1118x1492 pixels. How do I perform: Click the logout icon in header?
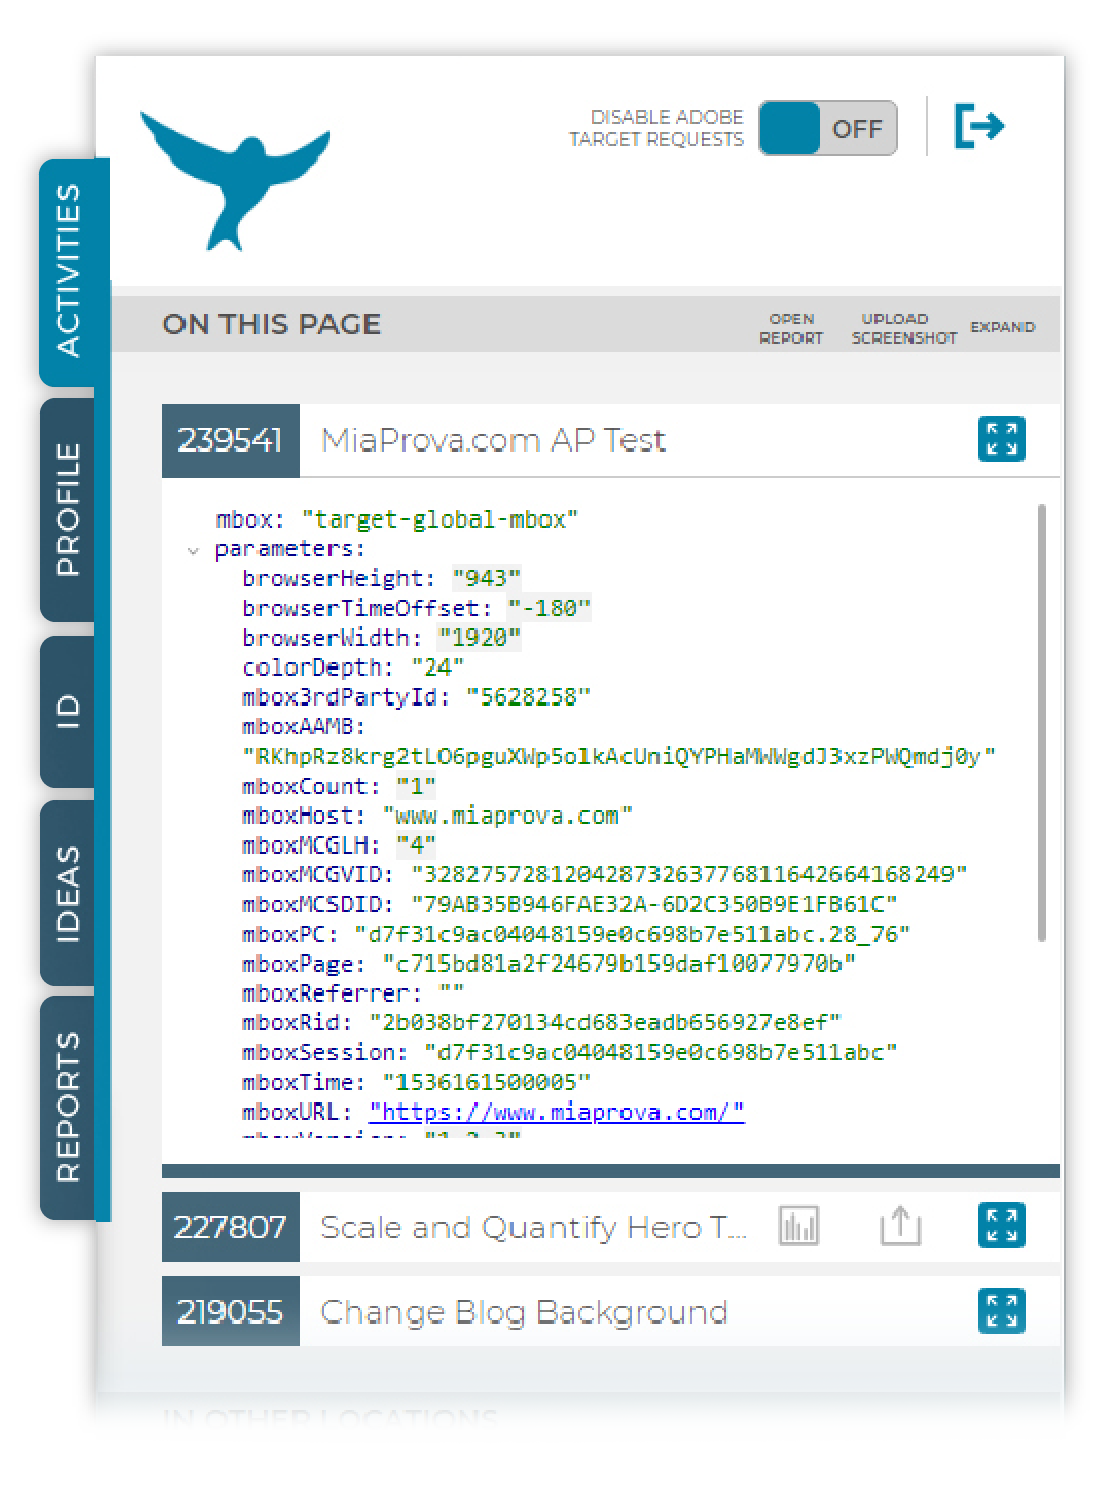pyautogui.click(x=980, y=126)
